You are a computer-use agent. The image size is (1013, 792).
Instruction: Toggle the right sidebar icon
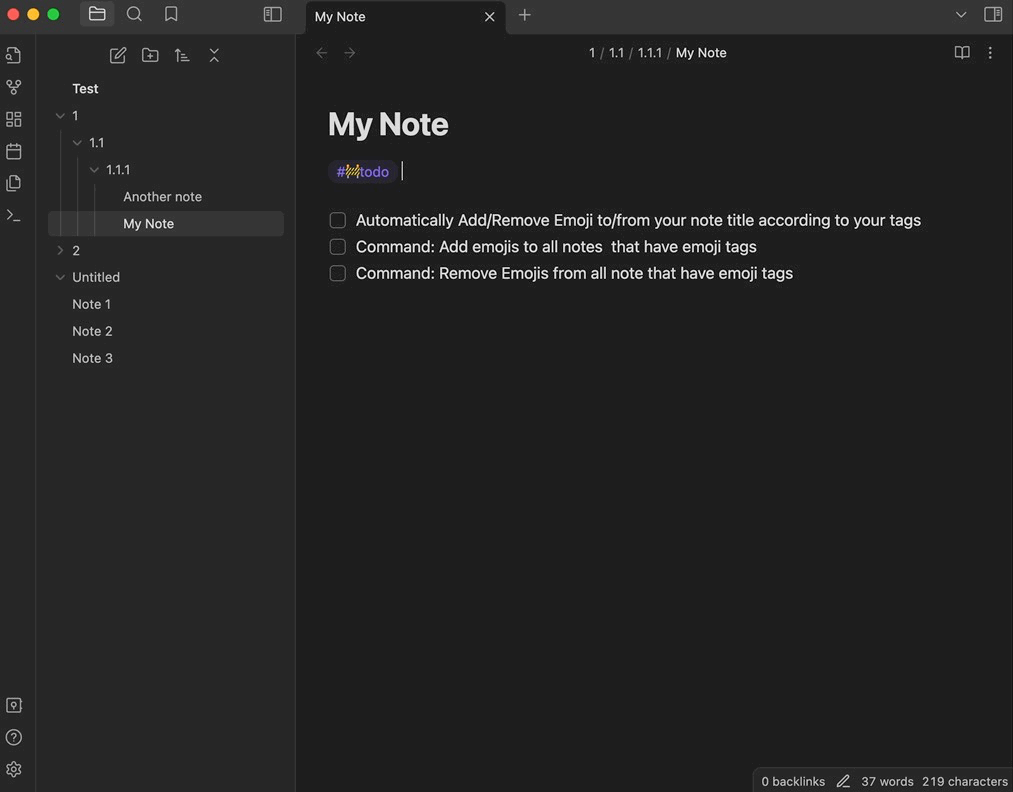coord(993,14)
